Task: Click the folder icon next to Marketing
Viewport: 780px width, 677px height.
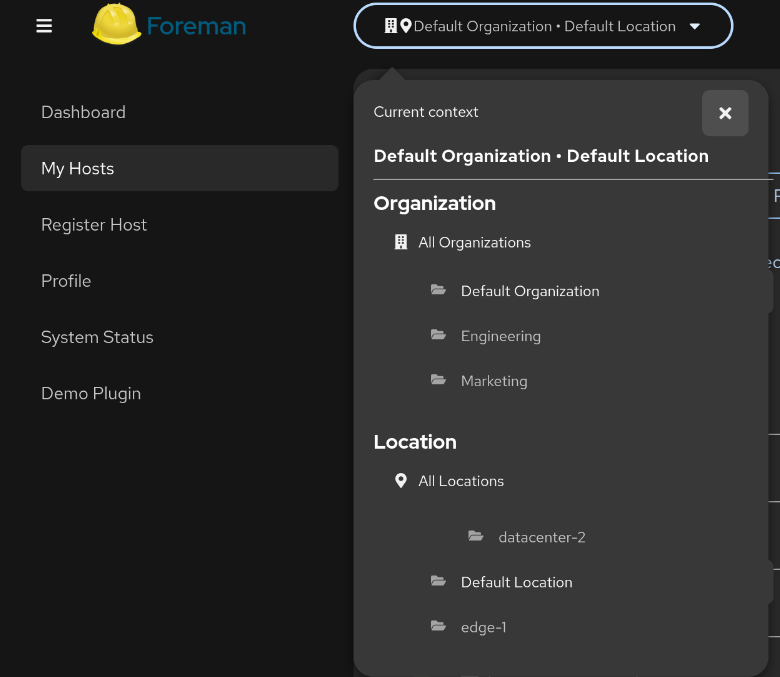Action: (438, 381)
